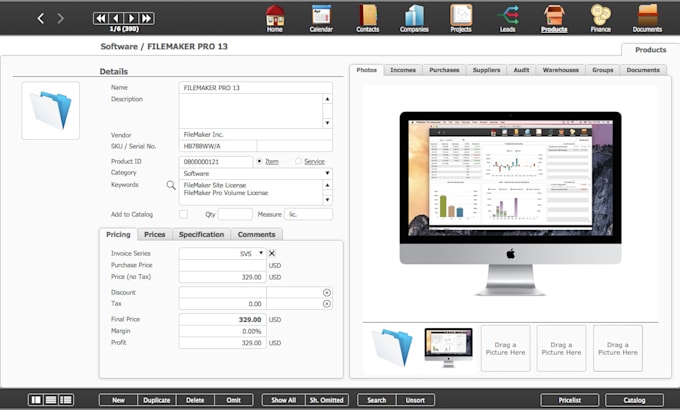The height and width of the screenshot is (410, 680).
Task: Open the Documents tab in product panel
Action: 643,70
